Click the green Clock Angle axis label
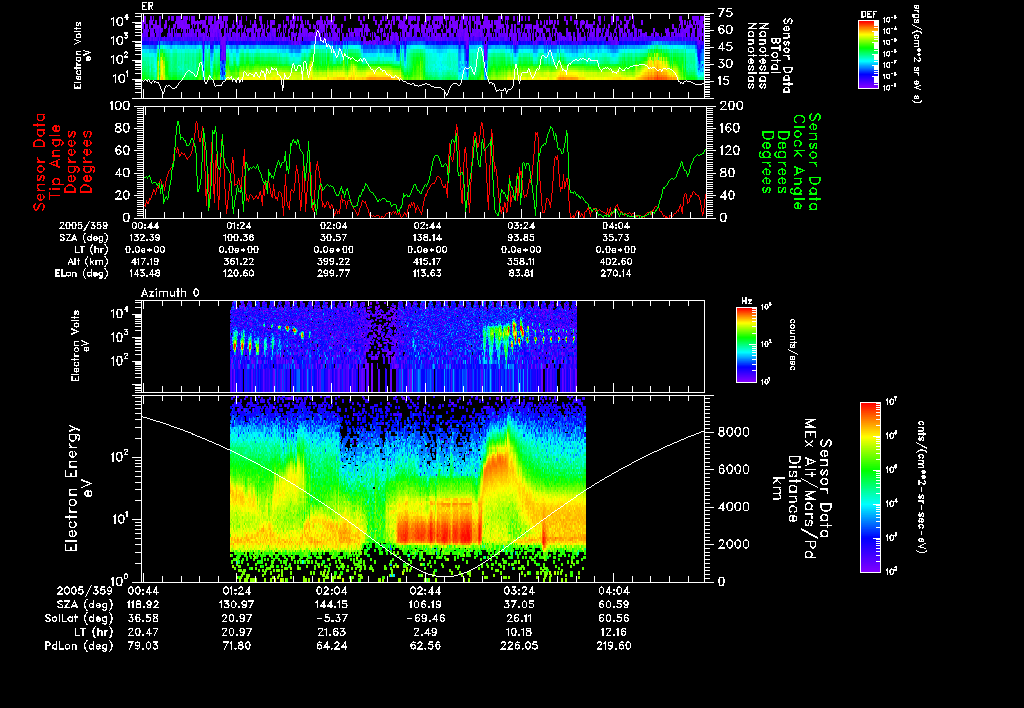 [x=790, y=161]
